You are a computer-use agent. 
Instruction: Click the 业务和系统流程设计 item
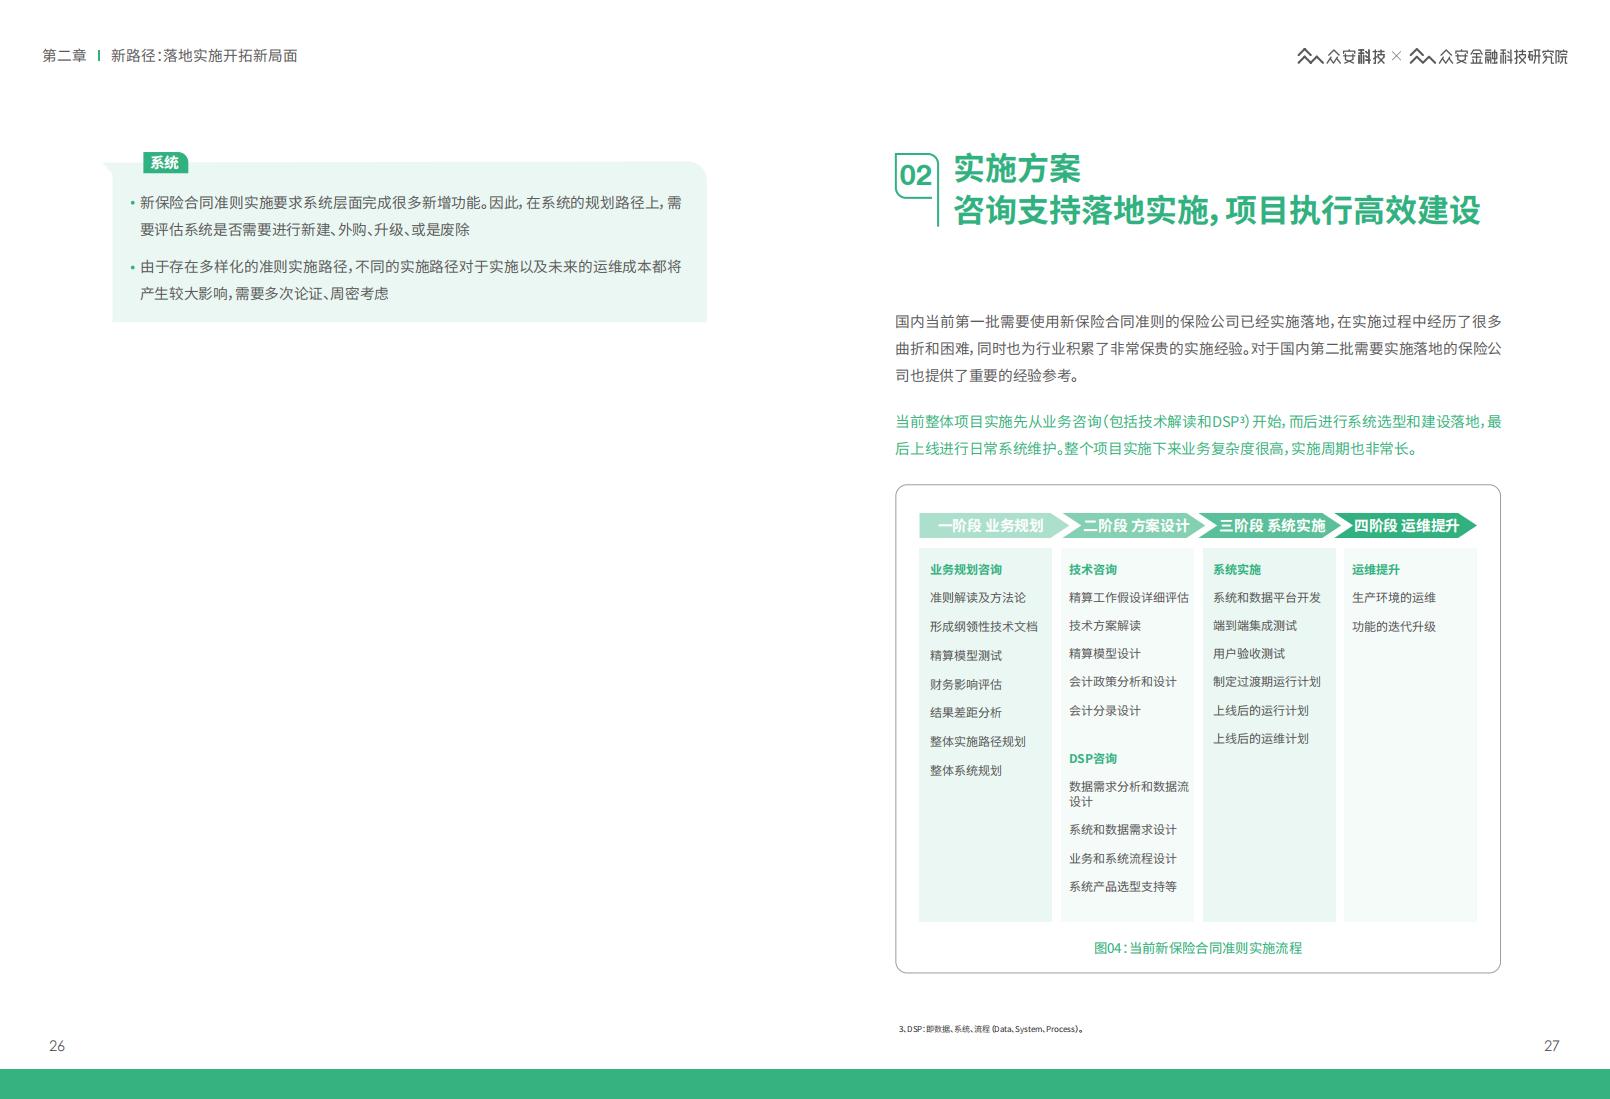pyautogui.click(x=1123, y=859)
